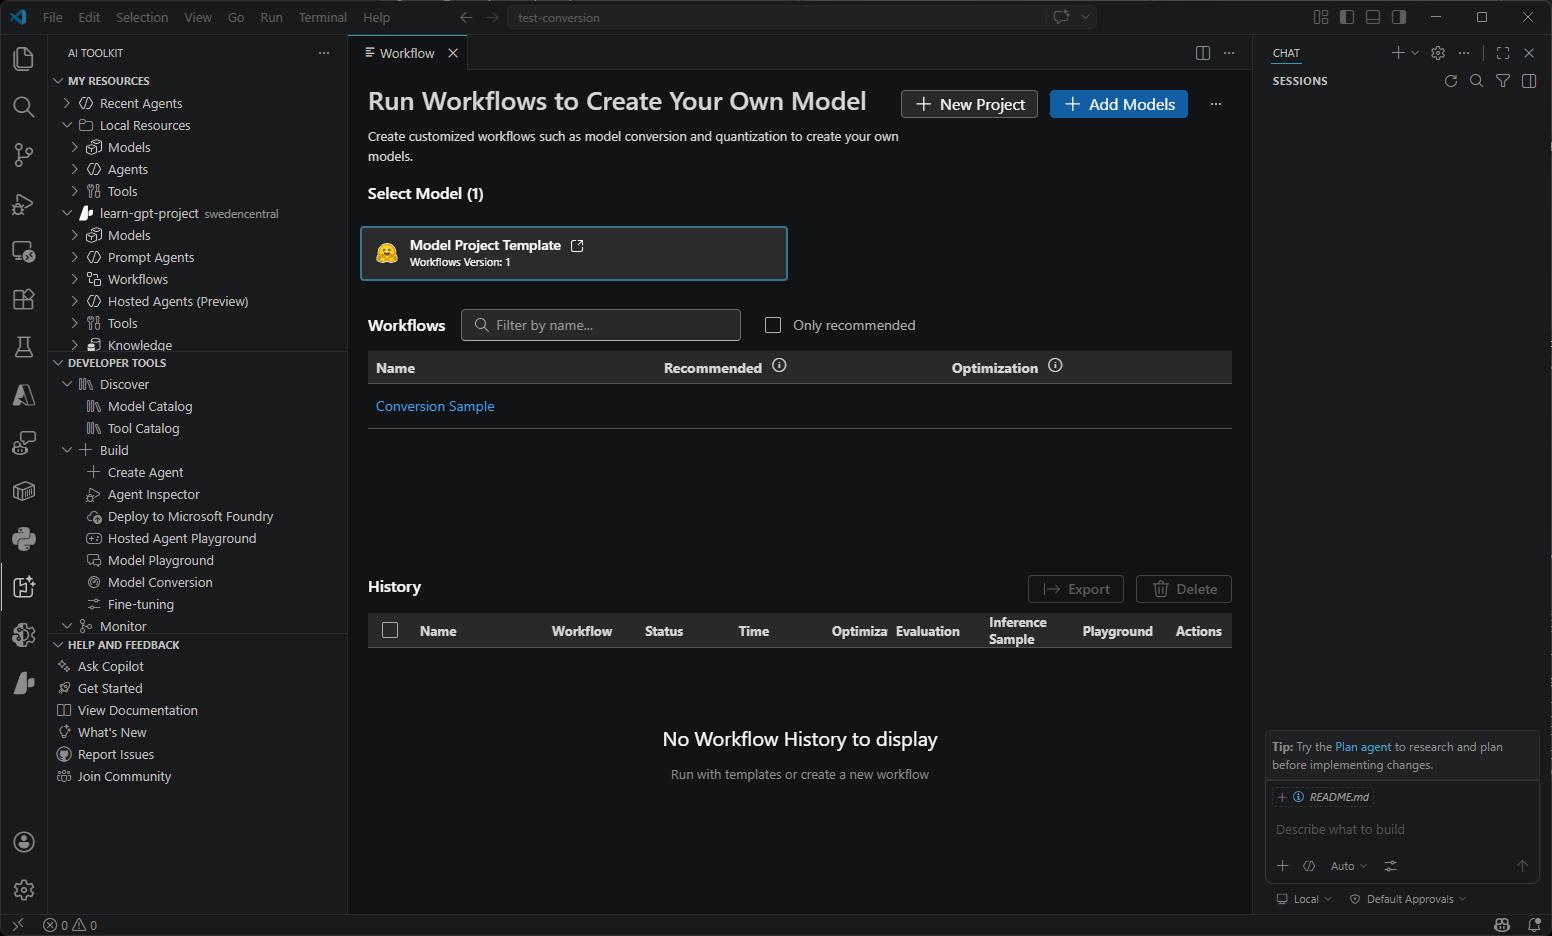Click the Extensions icon in the activity bar
The height and width of the screenshot is (936, 1552).
(24, 299)
